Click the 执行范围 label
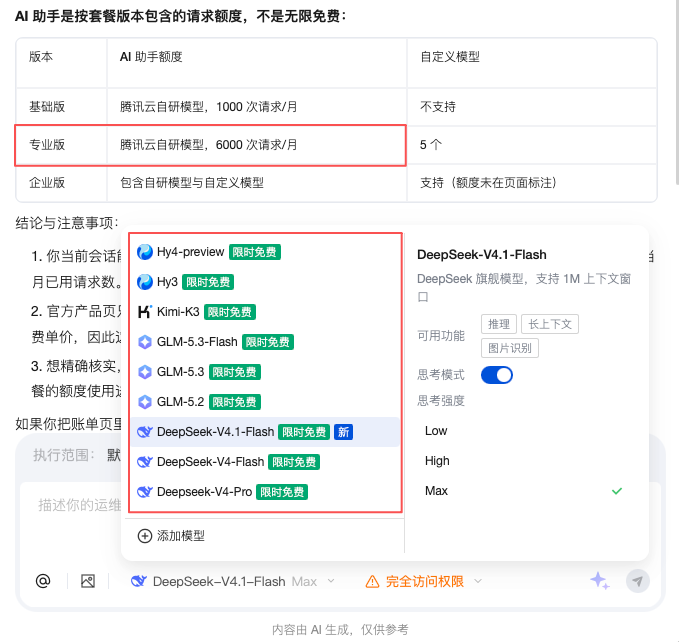Viewport: 679px width, 642px height. click(x=63, y=455)
